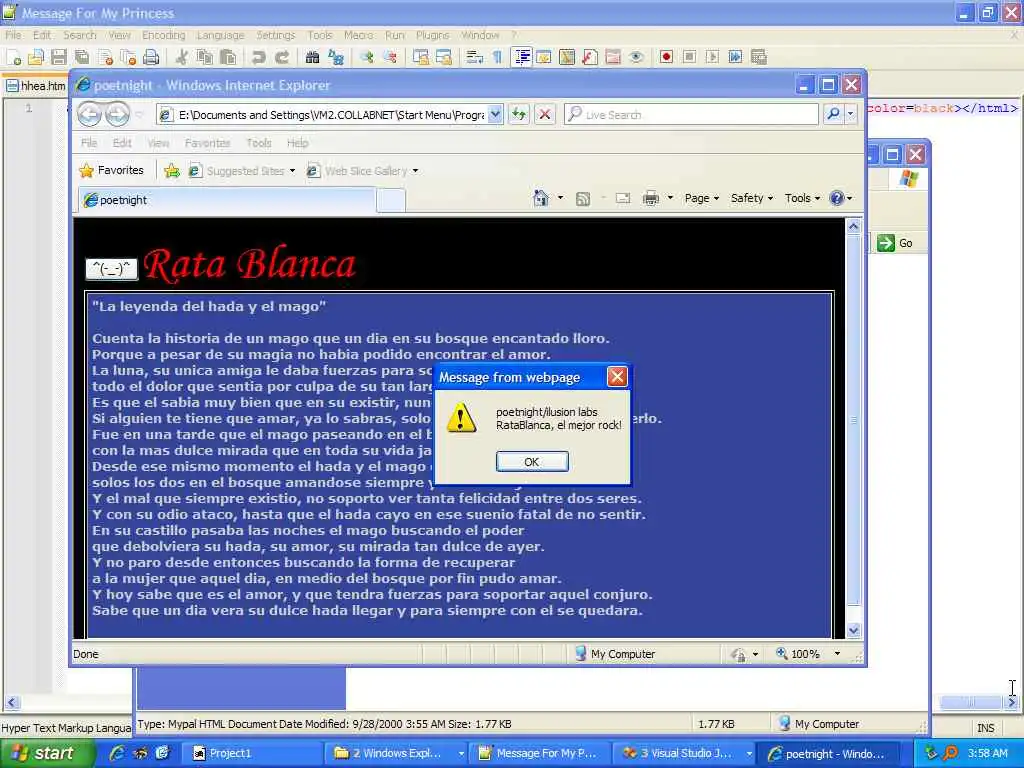Open the Encoding menu in Notepad++
The width and height of the screenshot is (1024, 768).
click(x=163, y=35)
